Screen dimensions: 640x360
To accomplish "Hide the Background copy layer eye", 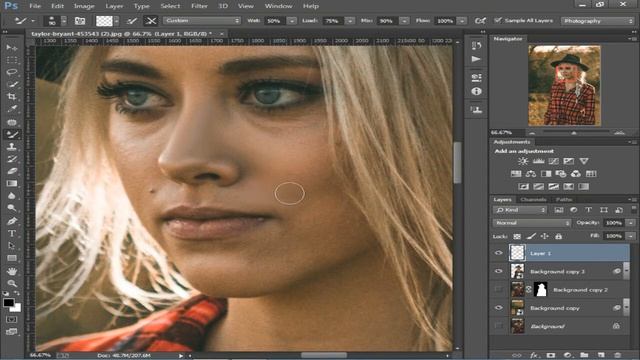I will coord(499,308).
